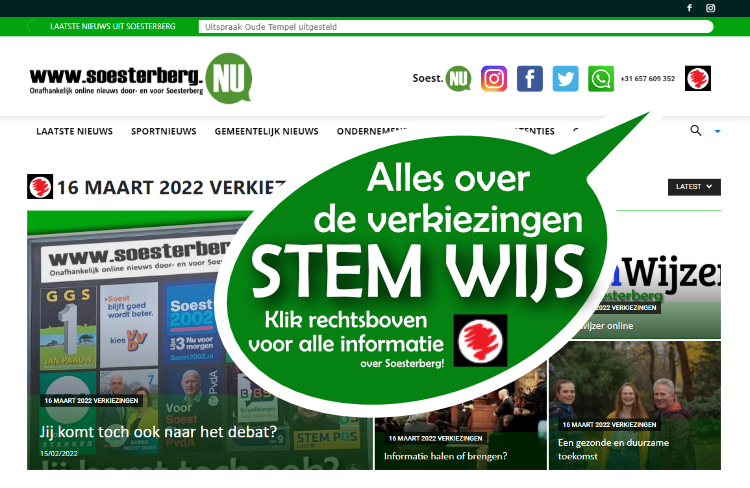Read 'Informatie halen of brengen?' article
Image resolution: width=750 pixels, height=488 pixels.
pyautogui.click(x=445, y=456)
